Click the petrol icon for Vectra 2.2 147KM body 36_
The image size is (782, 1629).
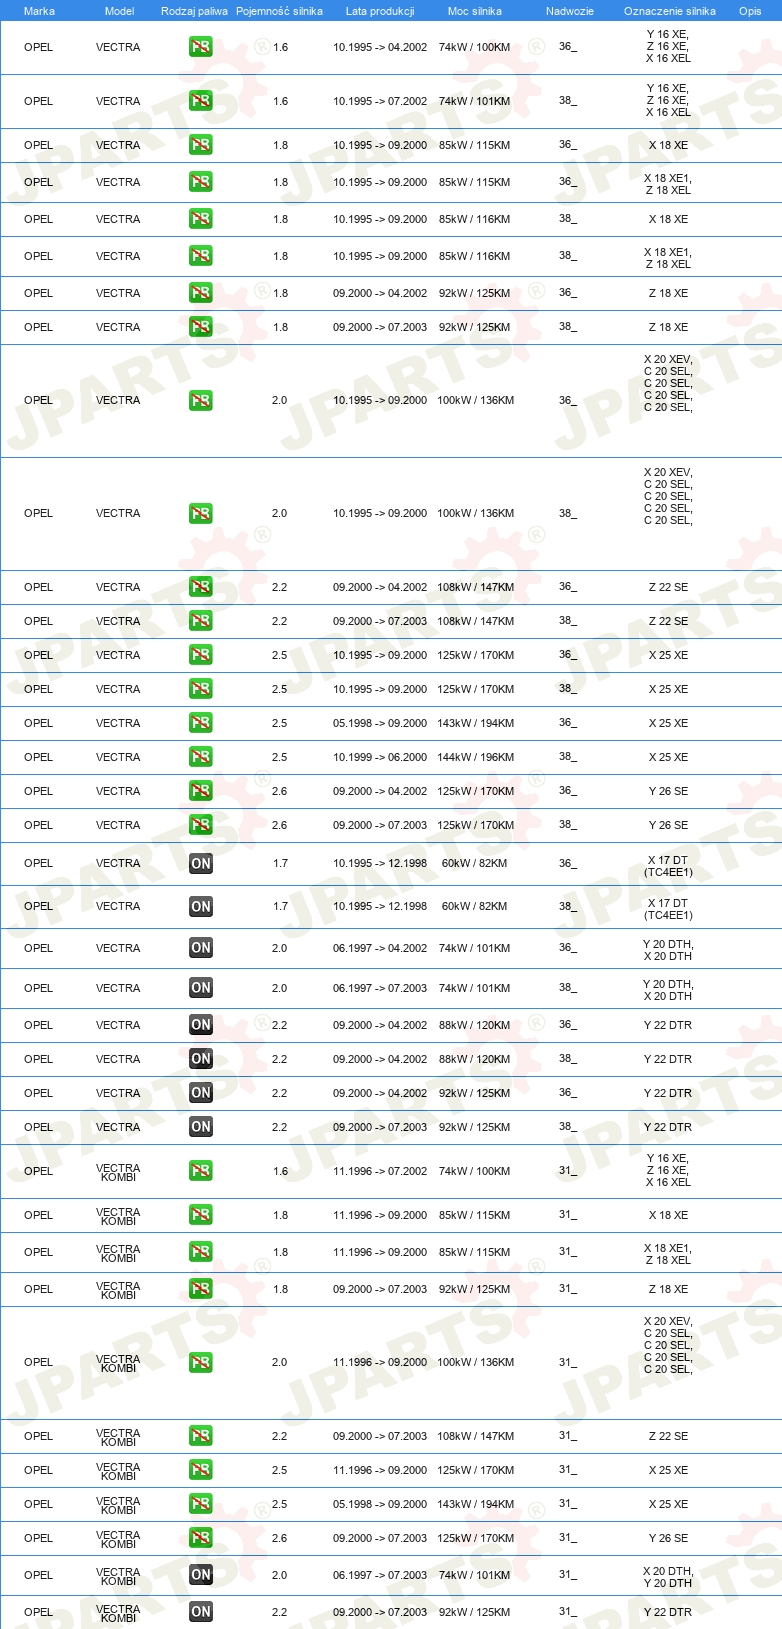tap(201, 587)
